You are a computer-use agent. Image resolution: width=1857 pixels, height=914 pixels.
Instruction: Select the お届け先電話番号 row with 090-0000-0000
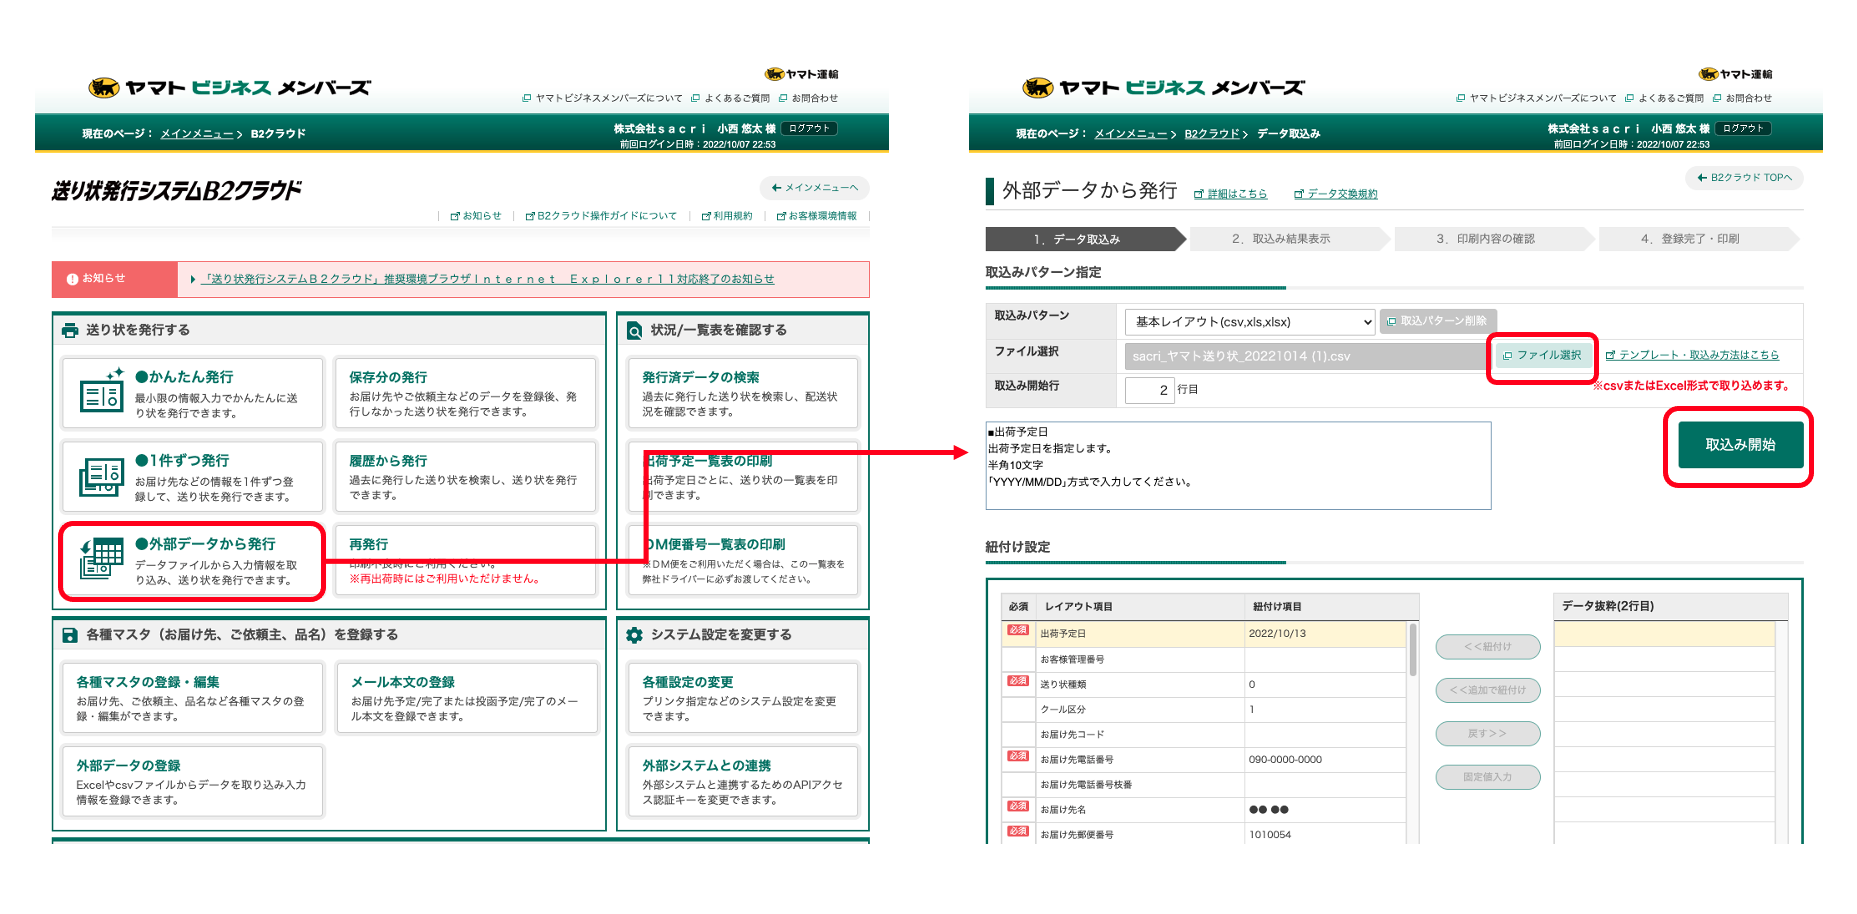pyautogui.click(x=1205, y=759)
